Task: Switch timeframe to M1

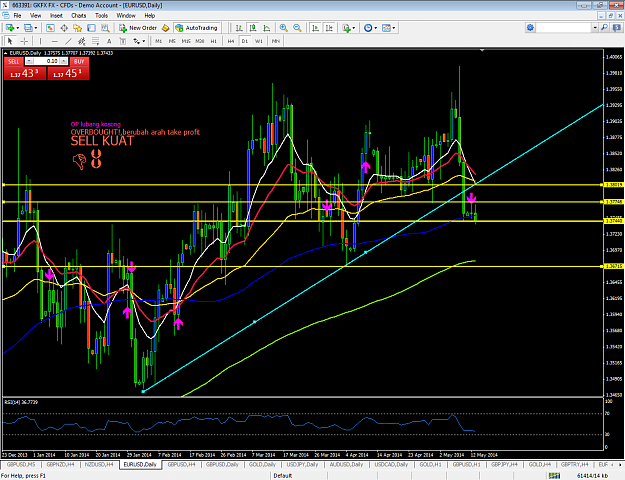Action: (x=158, y=41)
